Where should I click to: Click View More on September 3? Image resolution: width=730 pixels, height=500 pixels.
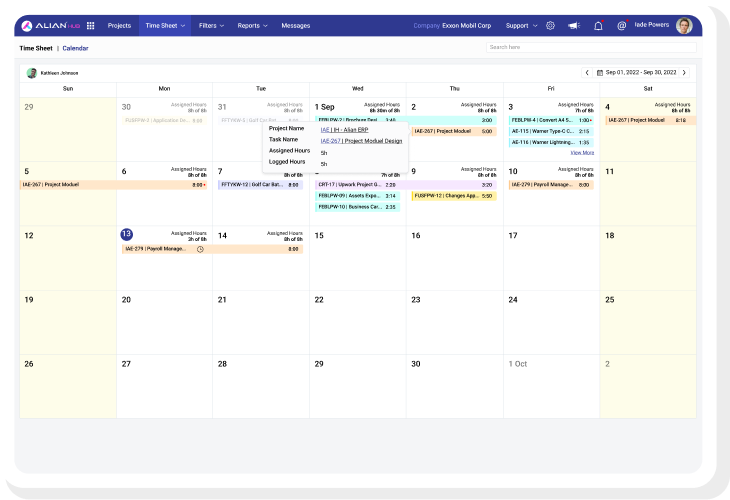coord(582,153)
